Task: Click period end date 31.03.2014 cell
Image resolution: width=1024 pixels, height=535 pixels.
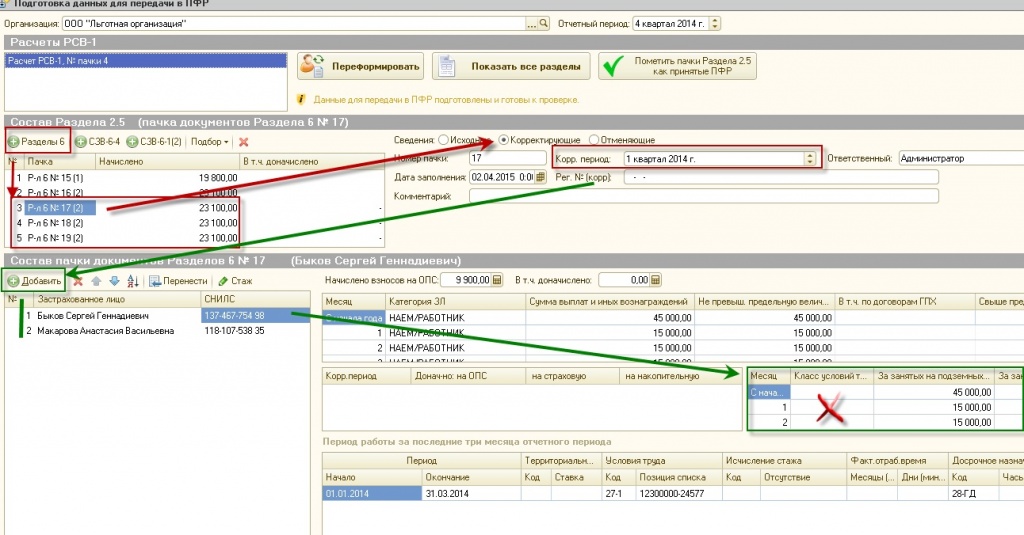Action: point(472,493)
